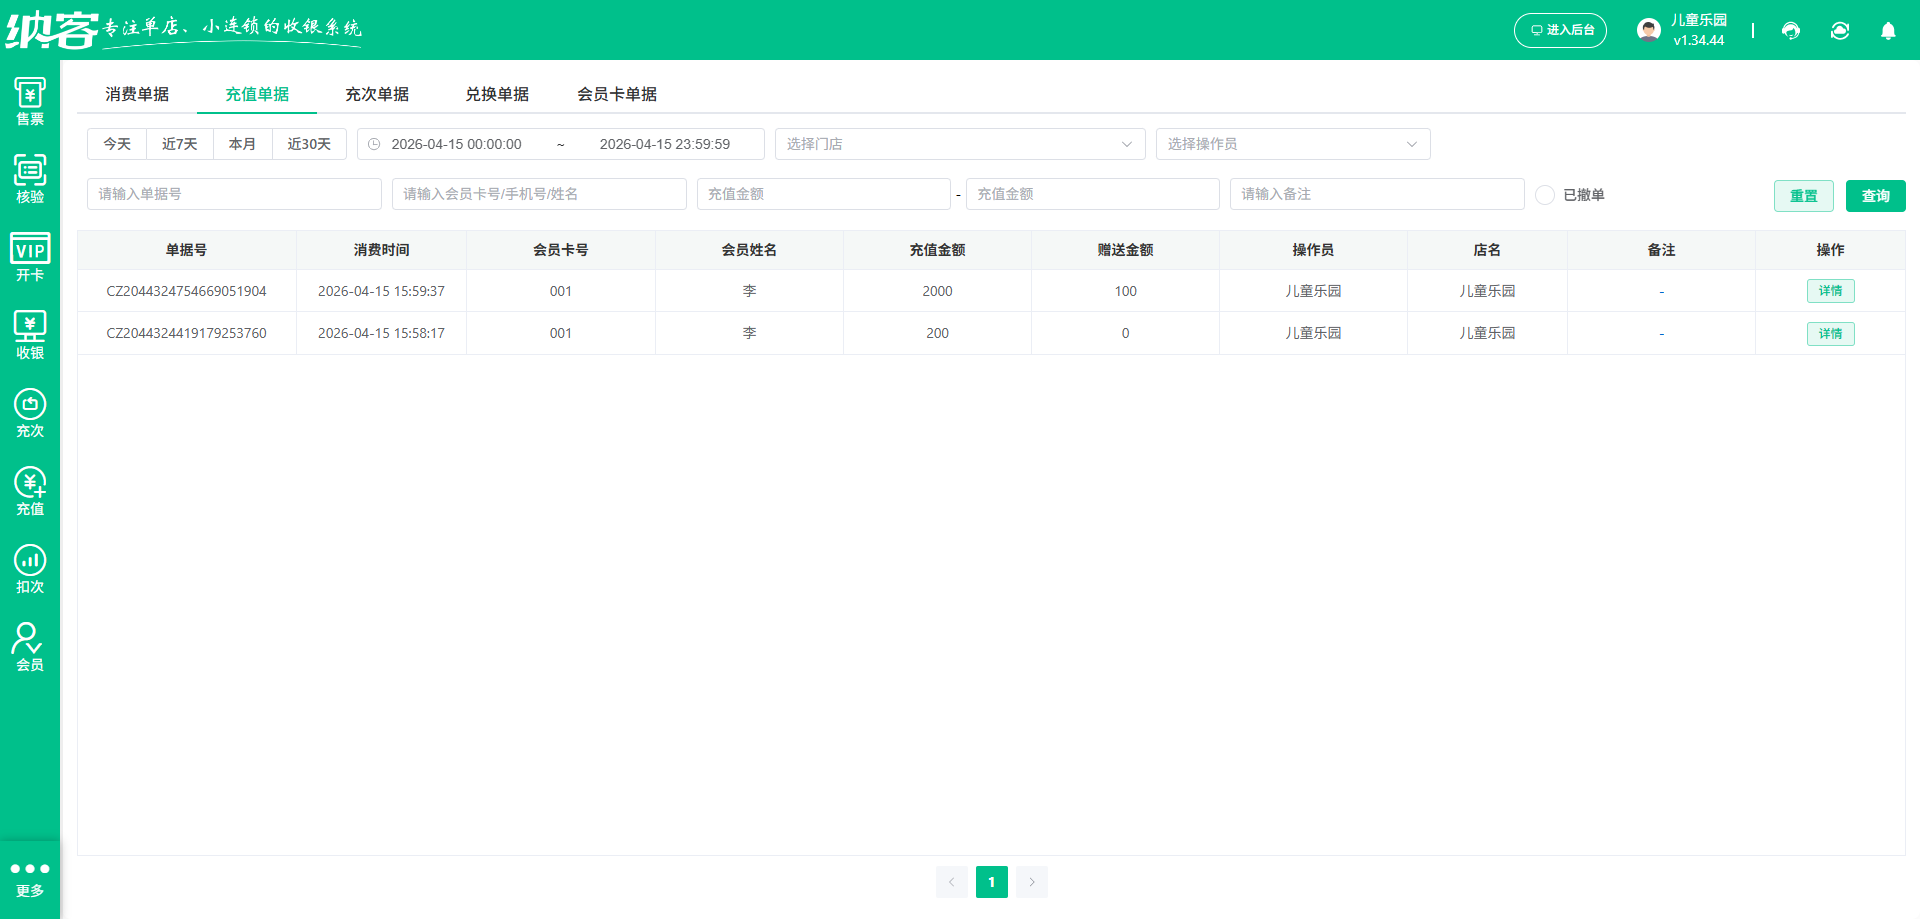Select the 今天 date filter

[116, 143]
